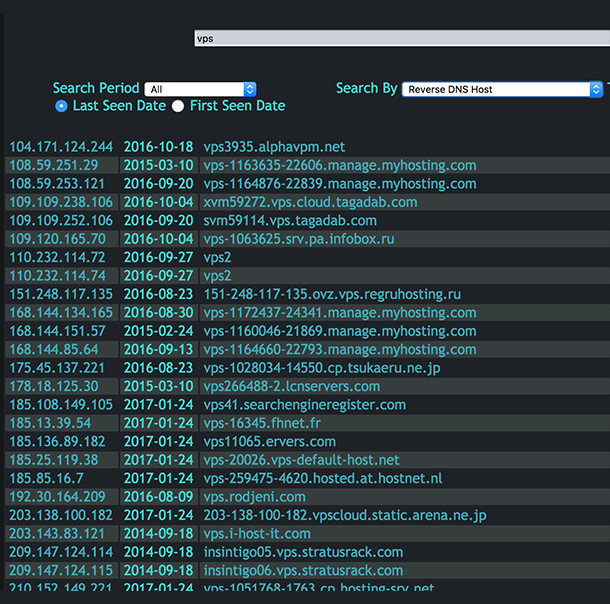
Task: Click IP address 168.144.134.165
Action: tap(61, 313)
